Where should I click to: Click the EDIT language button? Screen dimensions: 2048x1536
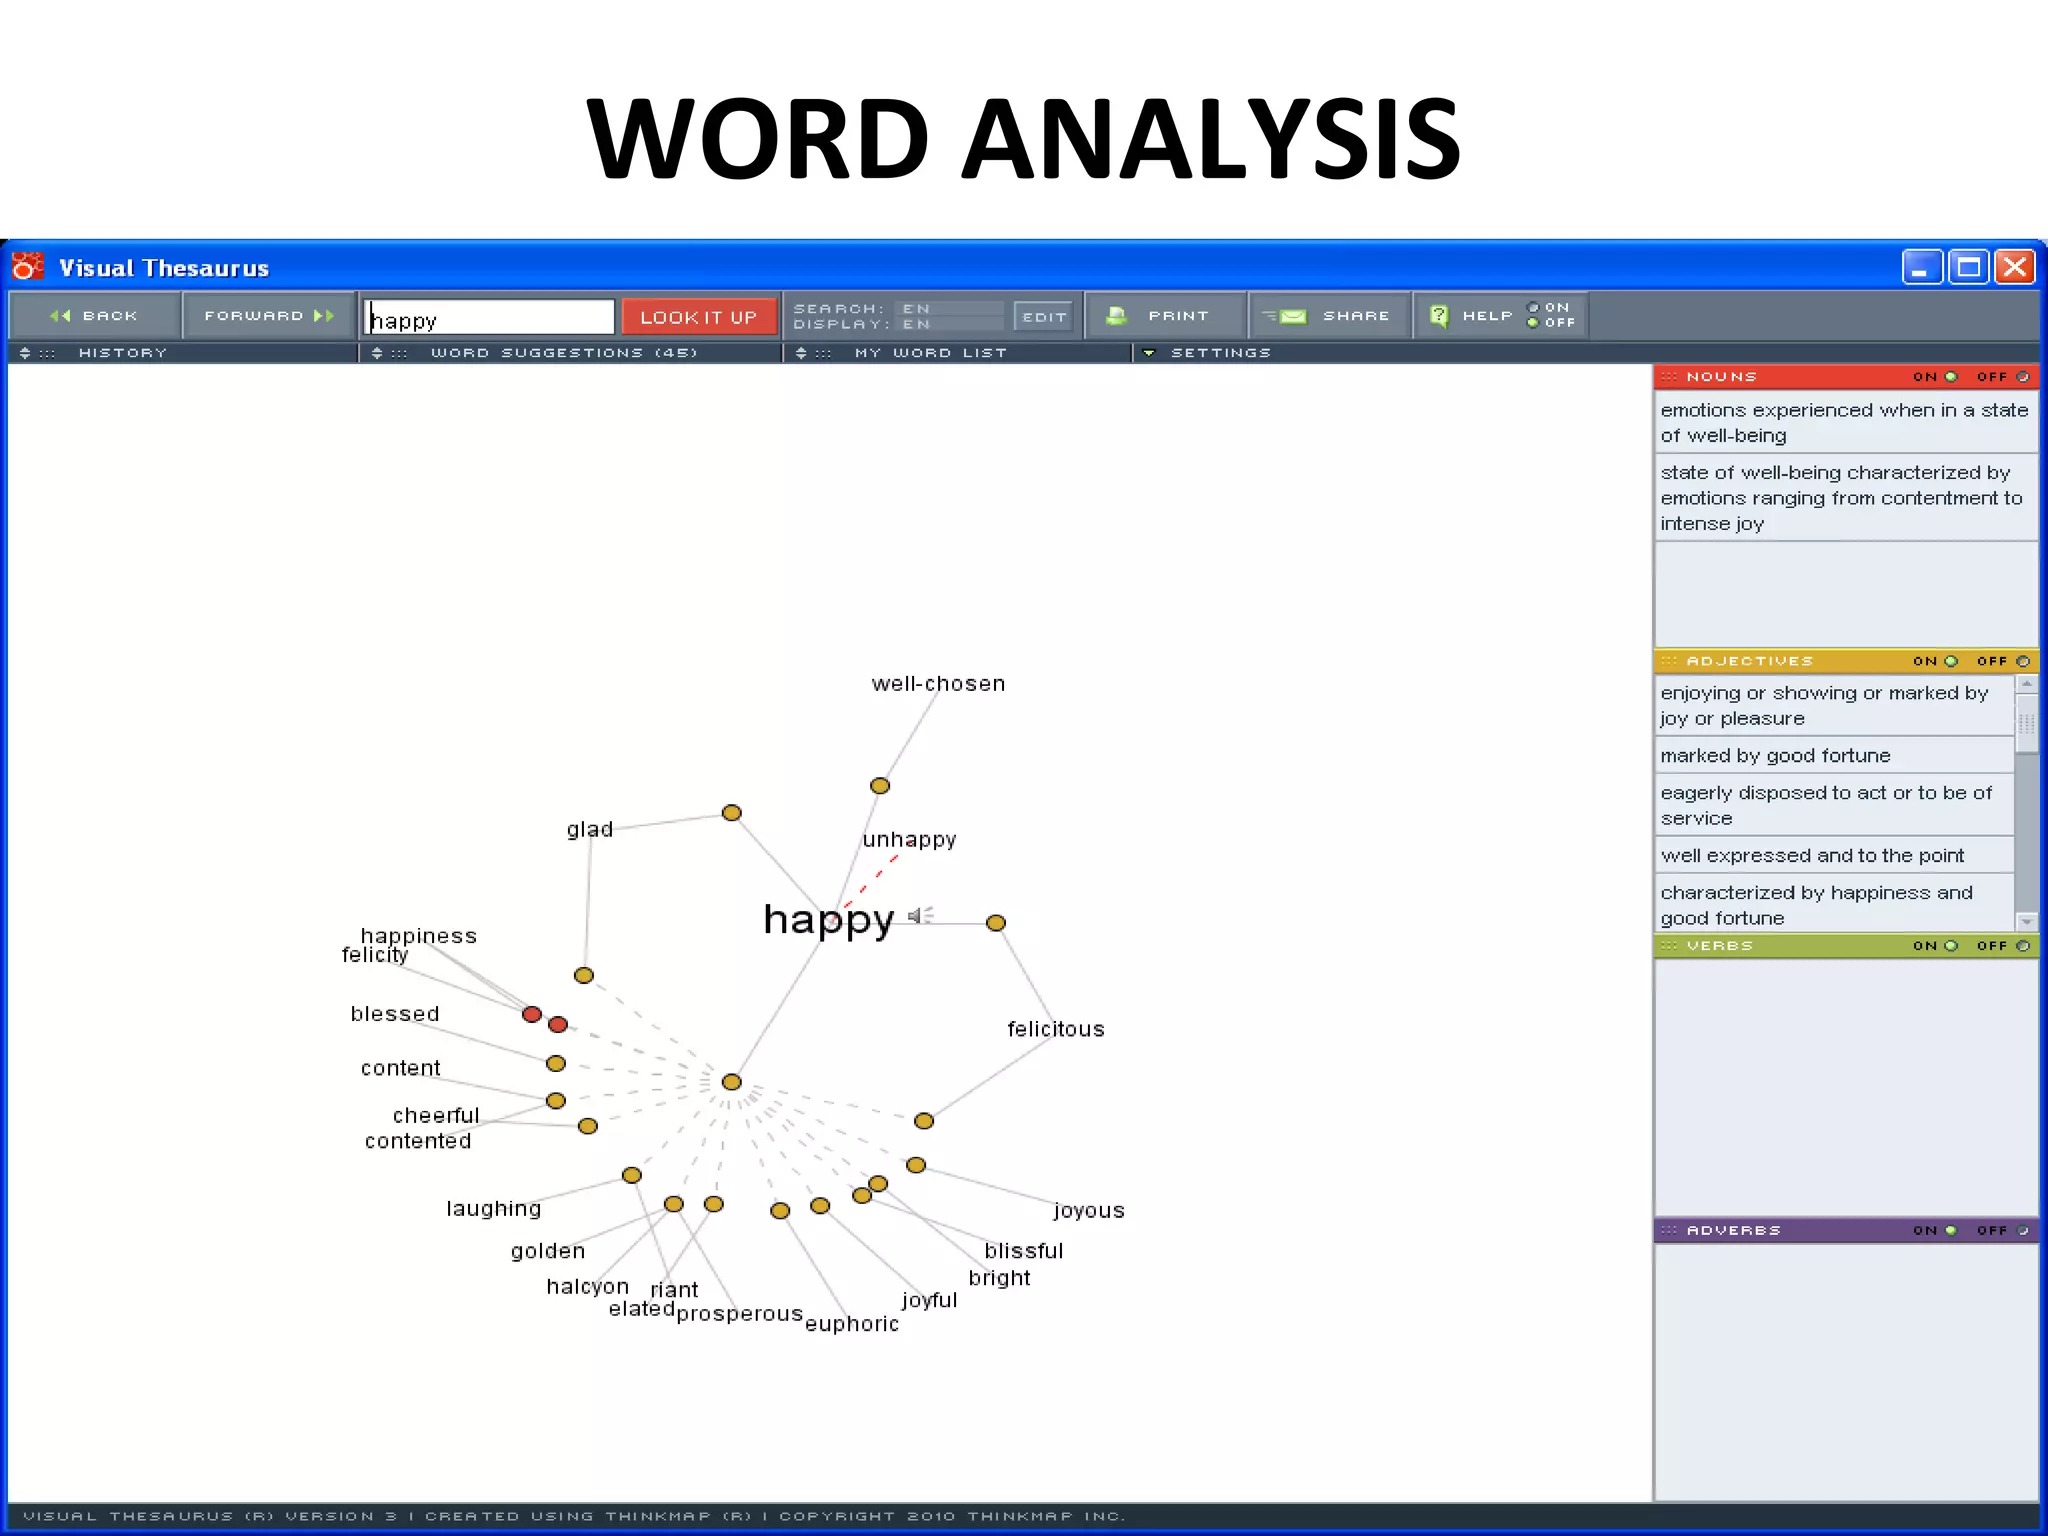pyautogui.click(x=1043, y=317)
